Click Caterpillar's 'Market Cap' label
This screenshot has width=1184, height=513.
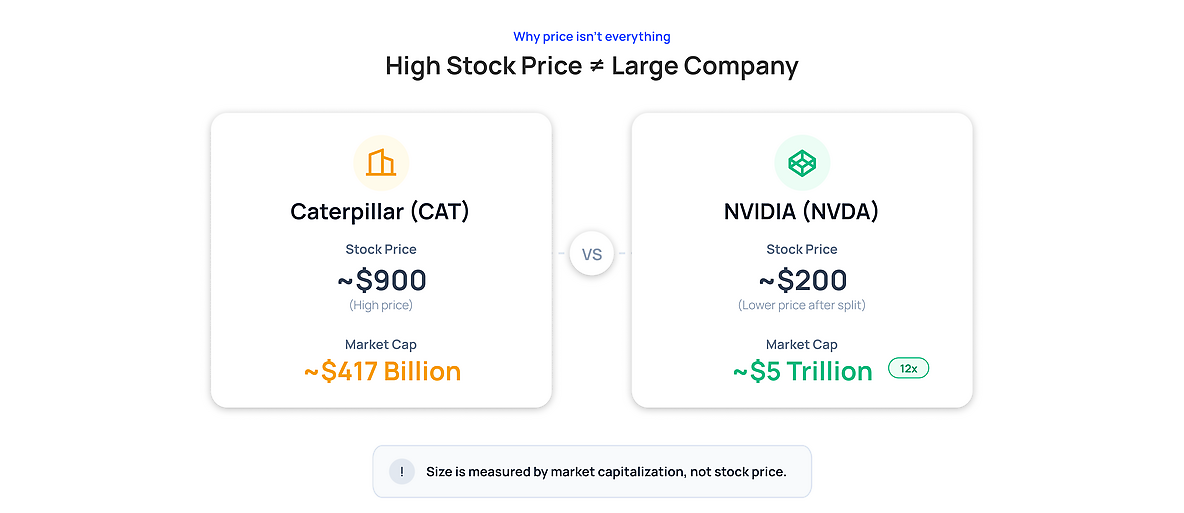tap(381, 345)
